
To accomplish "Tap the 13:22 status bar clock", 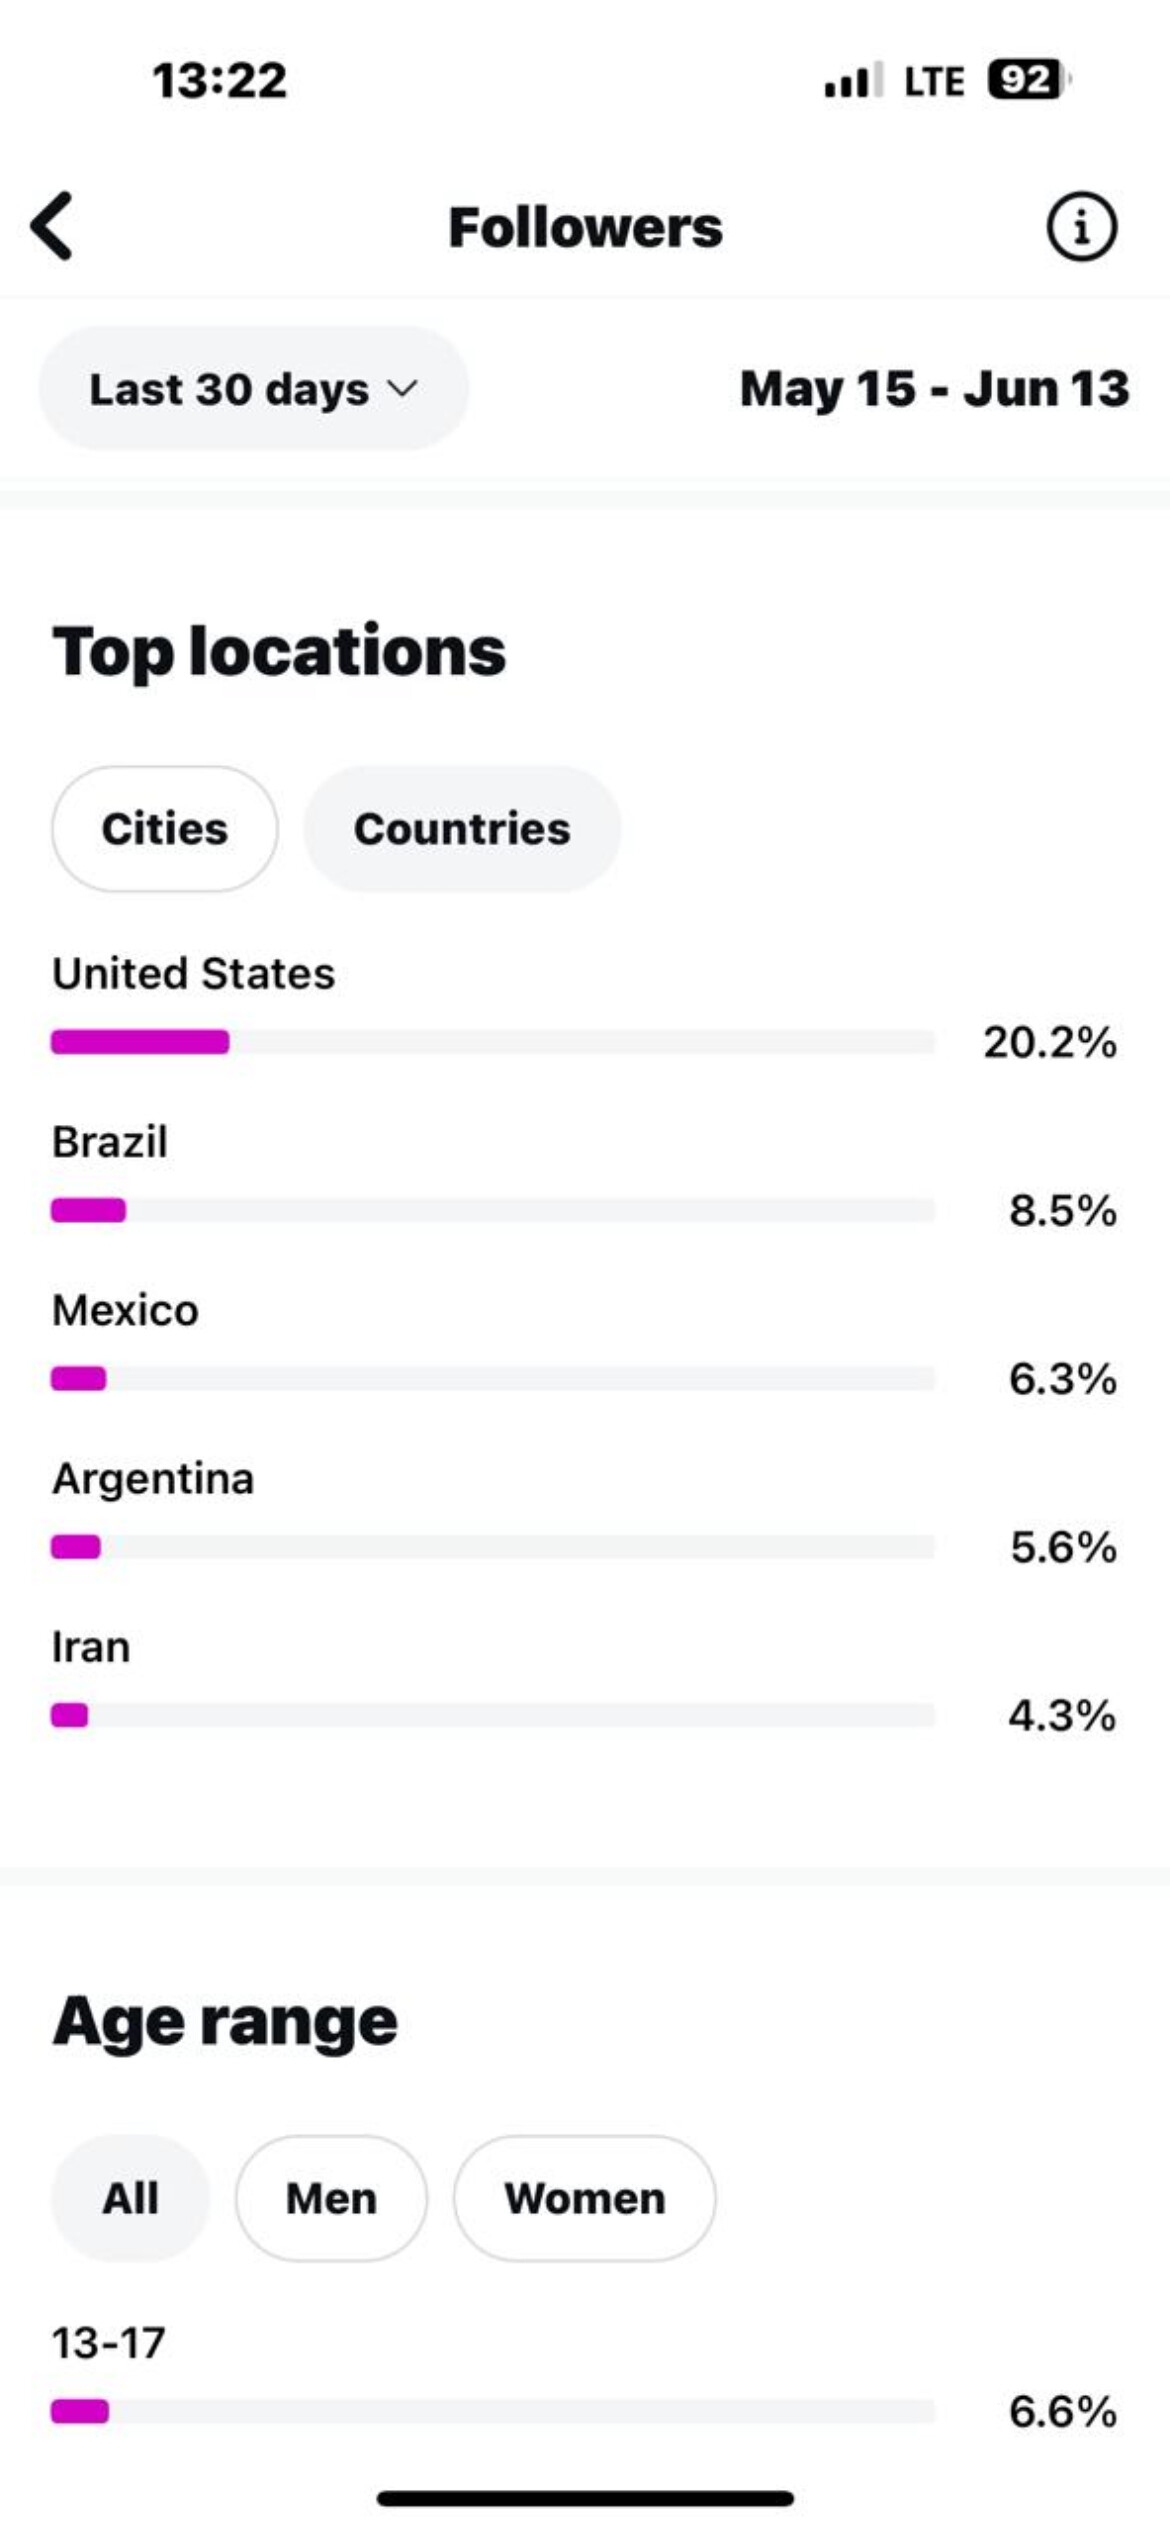I will [x=219, y=81].
